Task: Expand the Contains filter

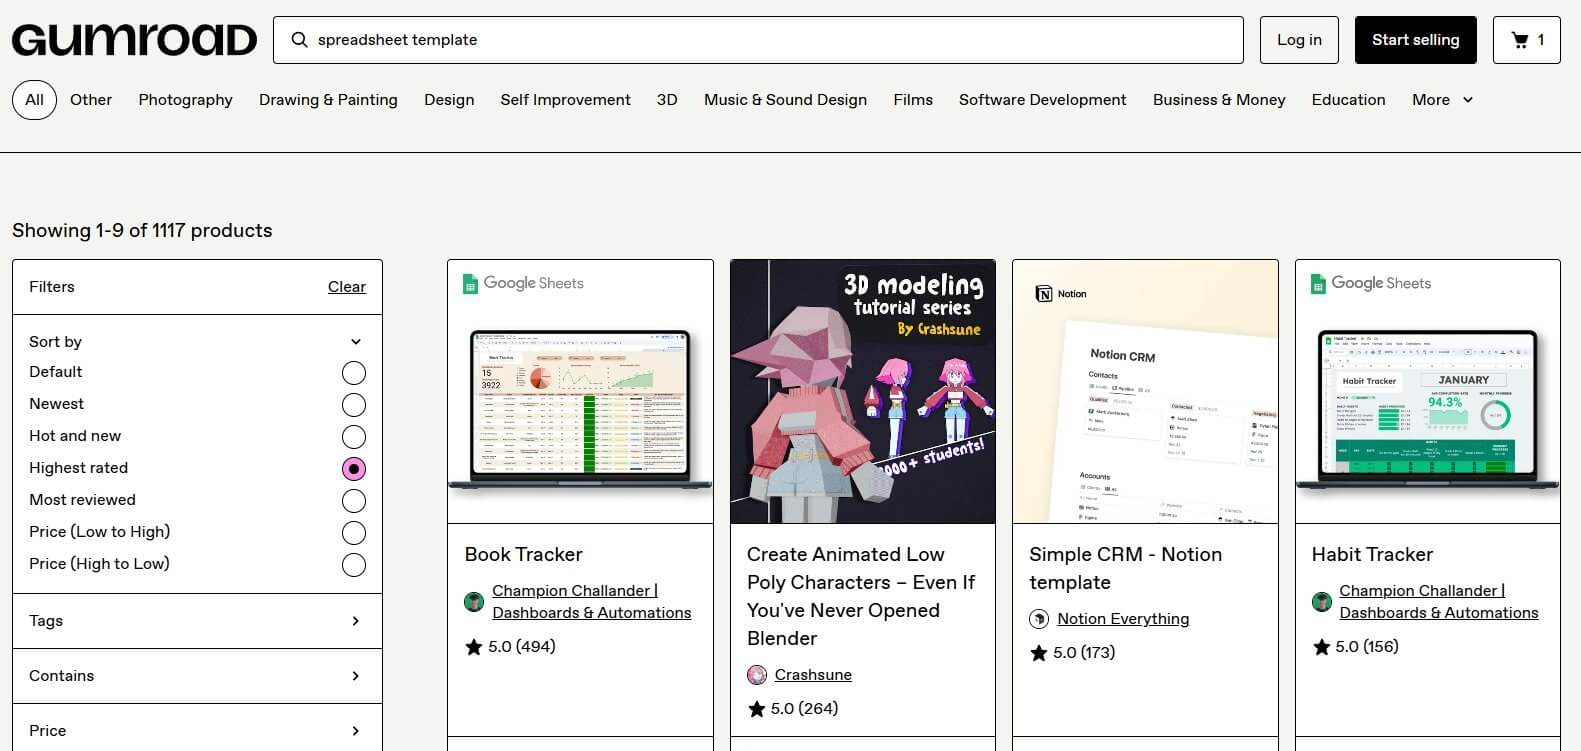Action: (x=197, y=676)
